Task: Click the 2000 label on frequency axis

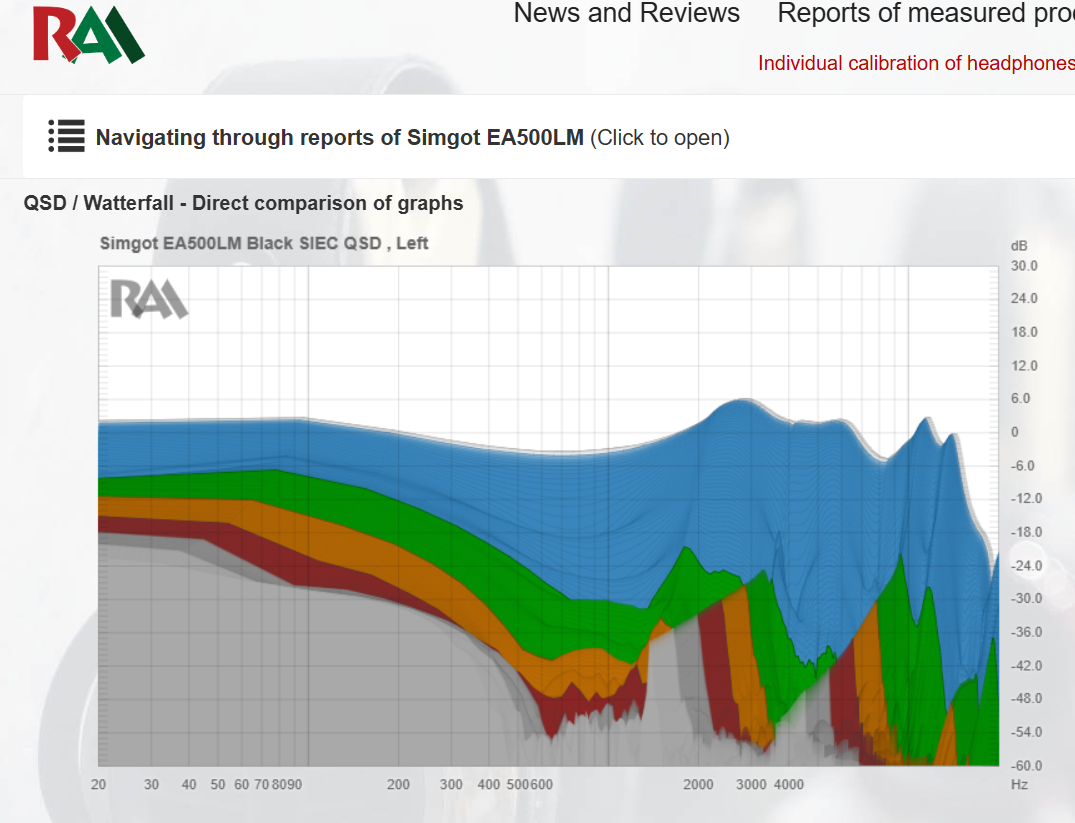Action: click(x=698, y=785)
